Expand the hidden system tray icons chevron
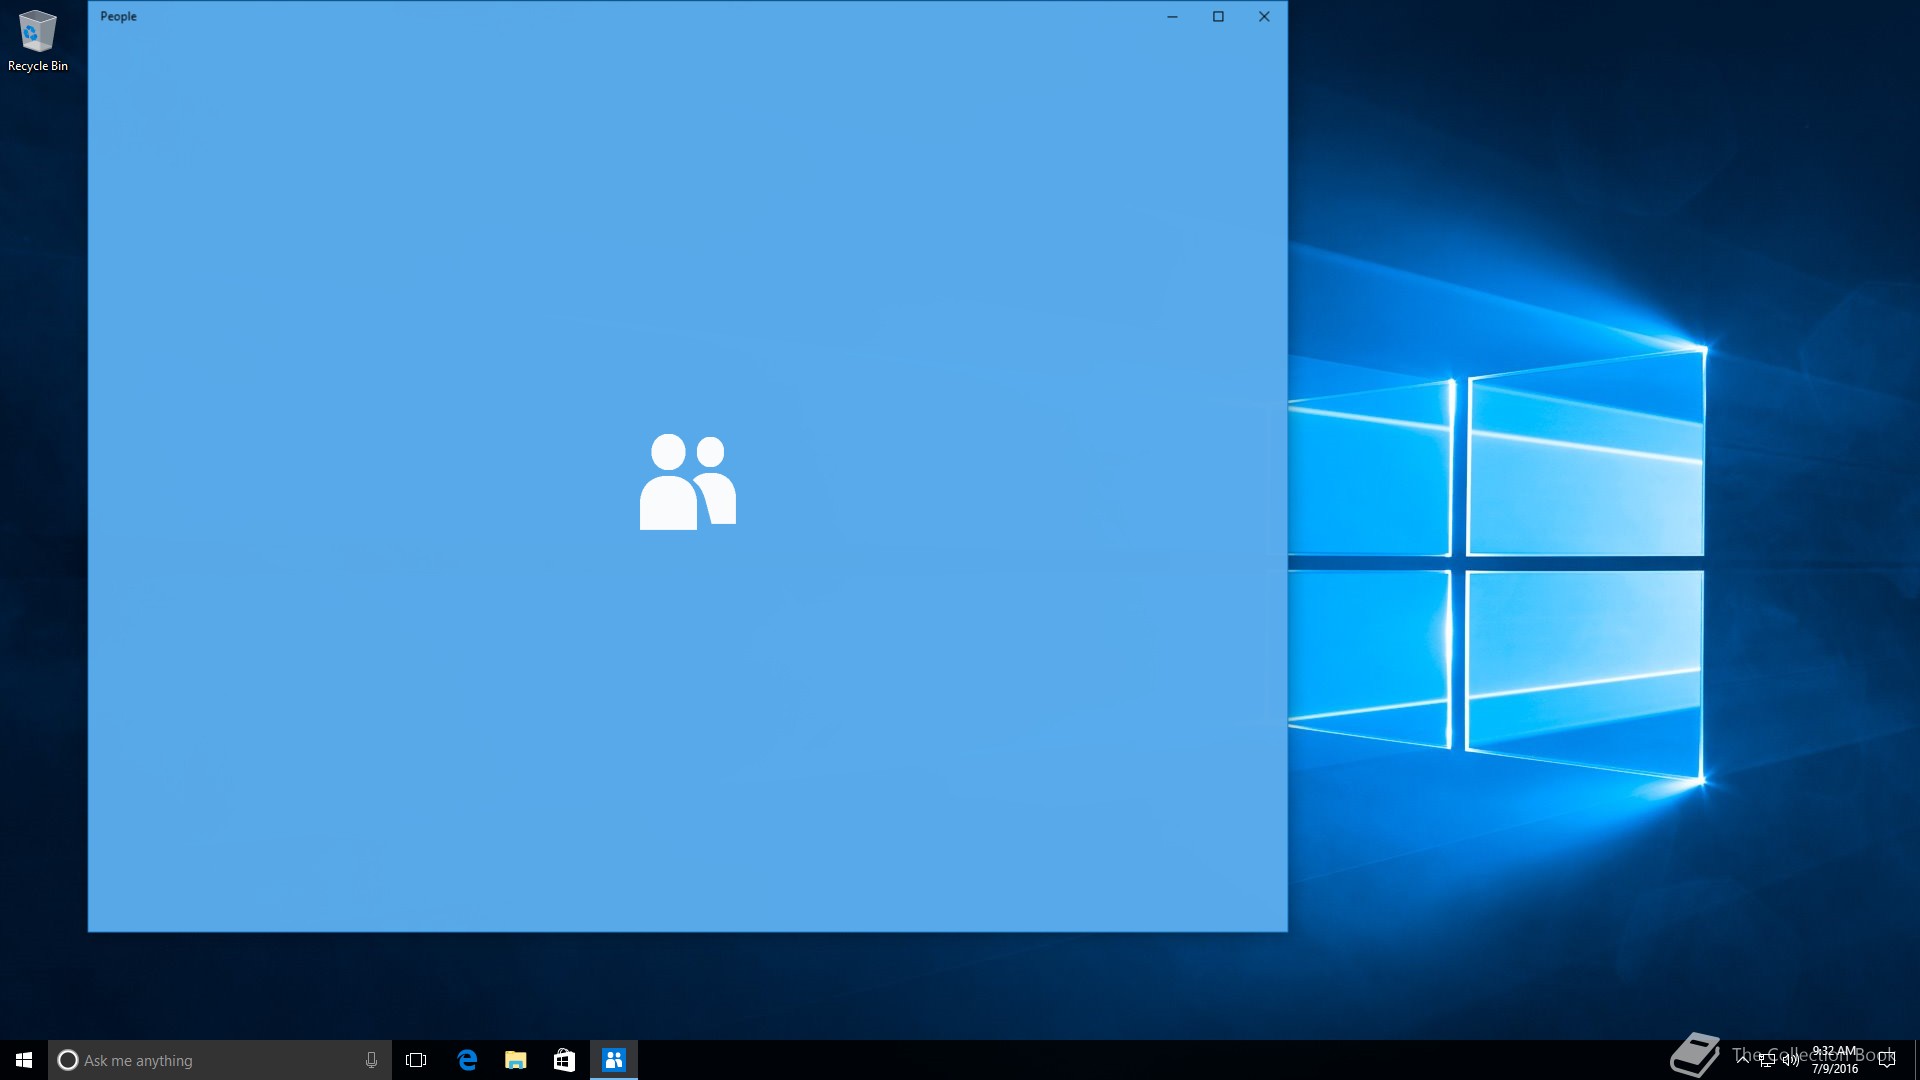This screenshot has width=1920, height=1080. point(1743,1060)
